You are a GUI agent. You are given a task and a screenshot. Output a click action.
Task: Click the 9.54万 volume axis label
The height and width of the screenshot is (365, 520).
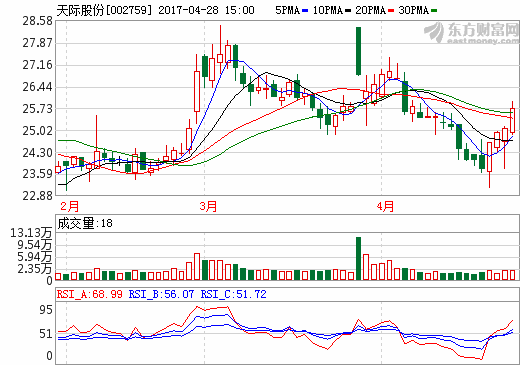[34, 245]
